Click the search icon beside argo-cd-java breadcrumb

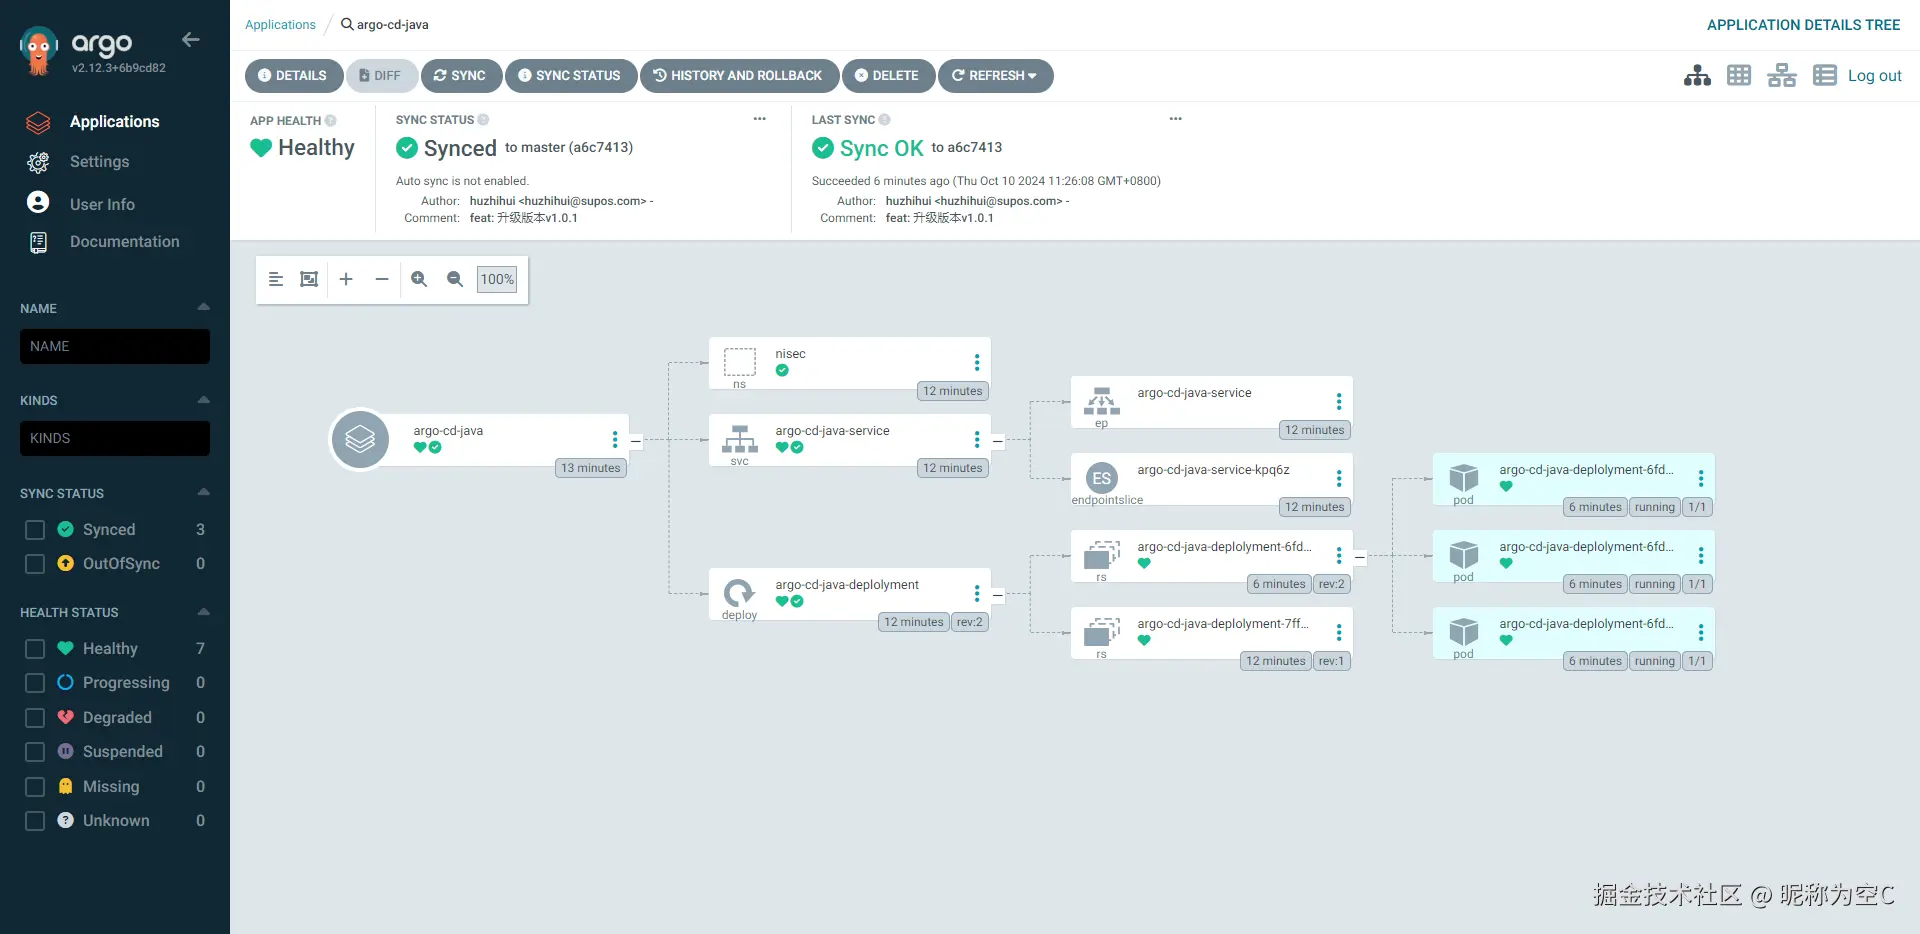(x=347, y=24)
